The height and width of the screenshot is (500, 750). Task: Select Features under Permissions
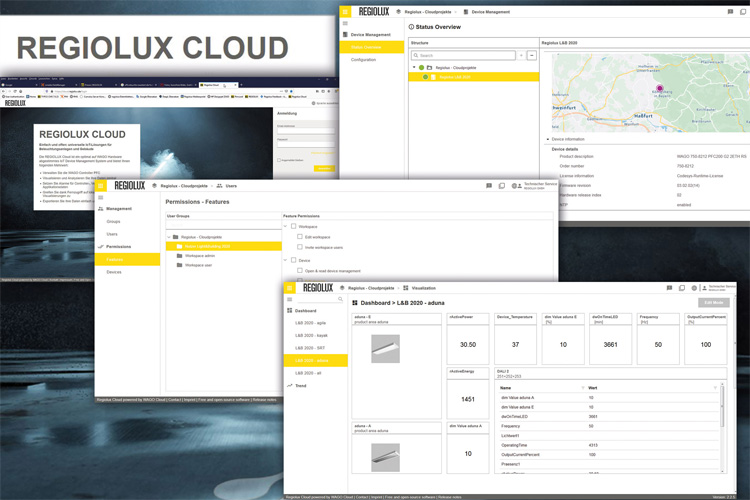point(127,259)
